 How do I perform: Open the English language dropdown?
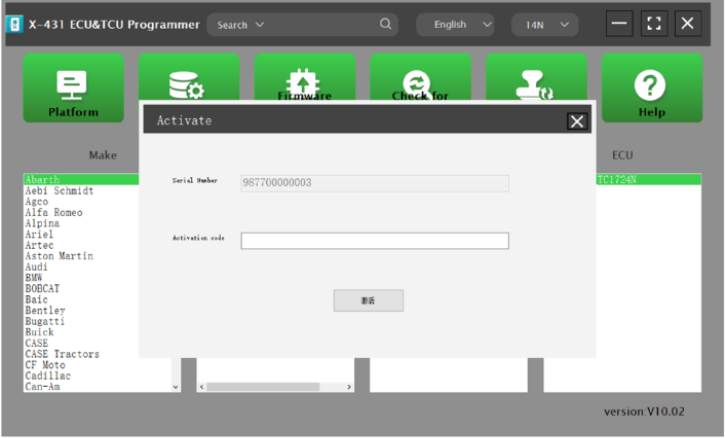[456, 24]
